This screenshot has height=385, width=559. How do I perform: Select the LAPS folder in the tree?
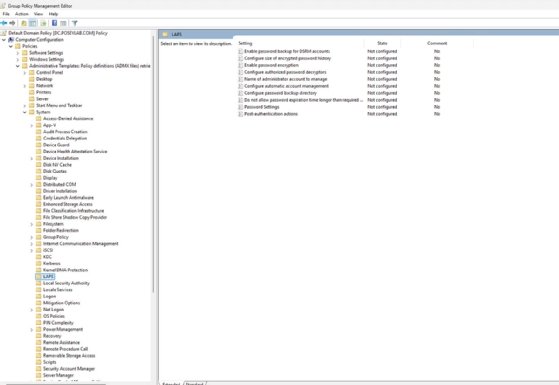(48, 277)
